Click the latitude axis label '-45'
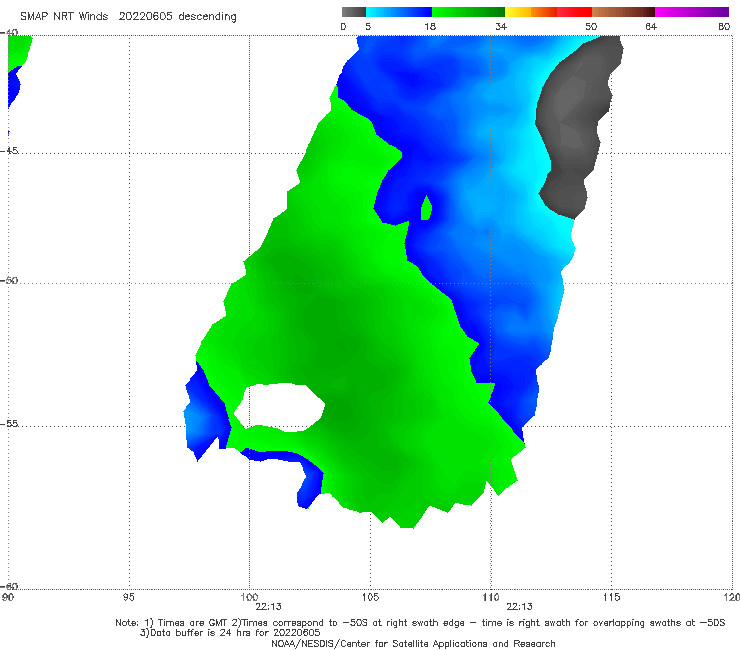The height and width of the screenshot is (650, 740). [x=9, y=151]
